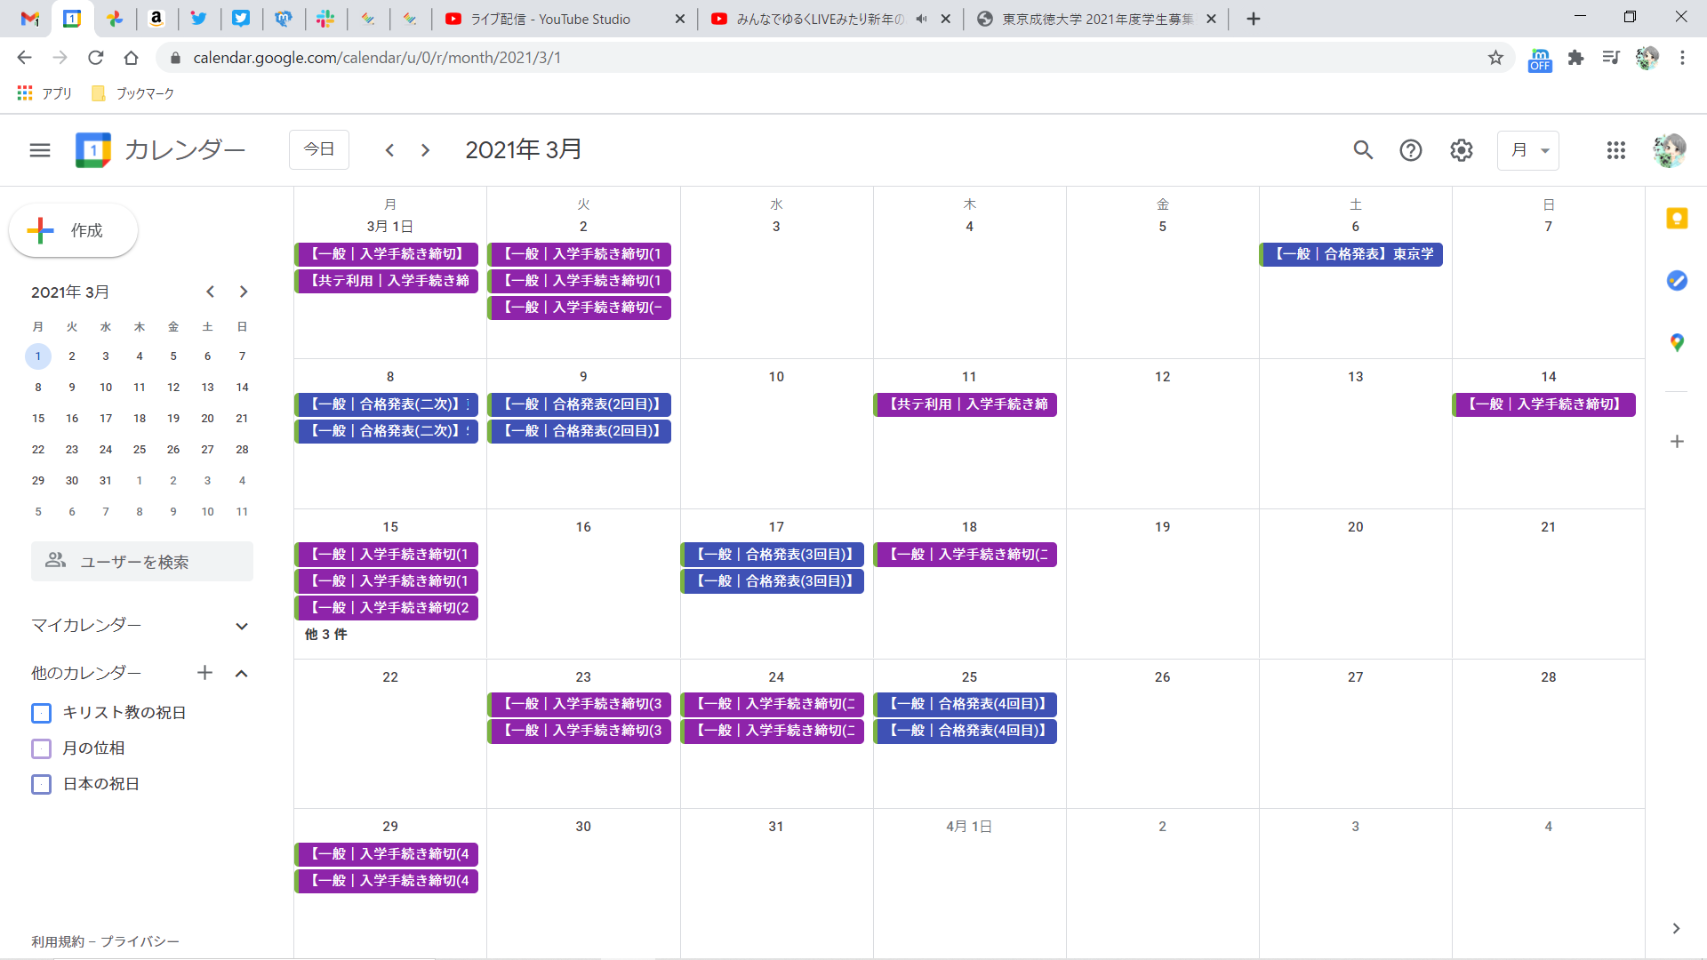Screen dimensions: 1707x960
Task: Switch to the 東京成徳大学 browser tab
Action: coord(1095,19)
